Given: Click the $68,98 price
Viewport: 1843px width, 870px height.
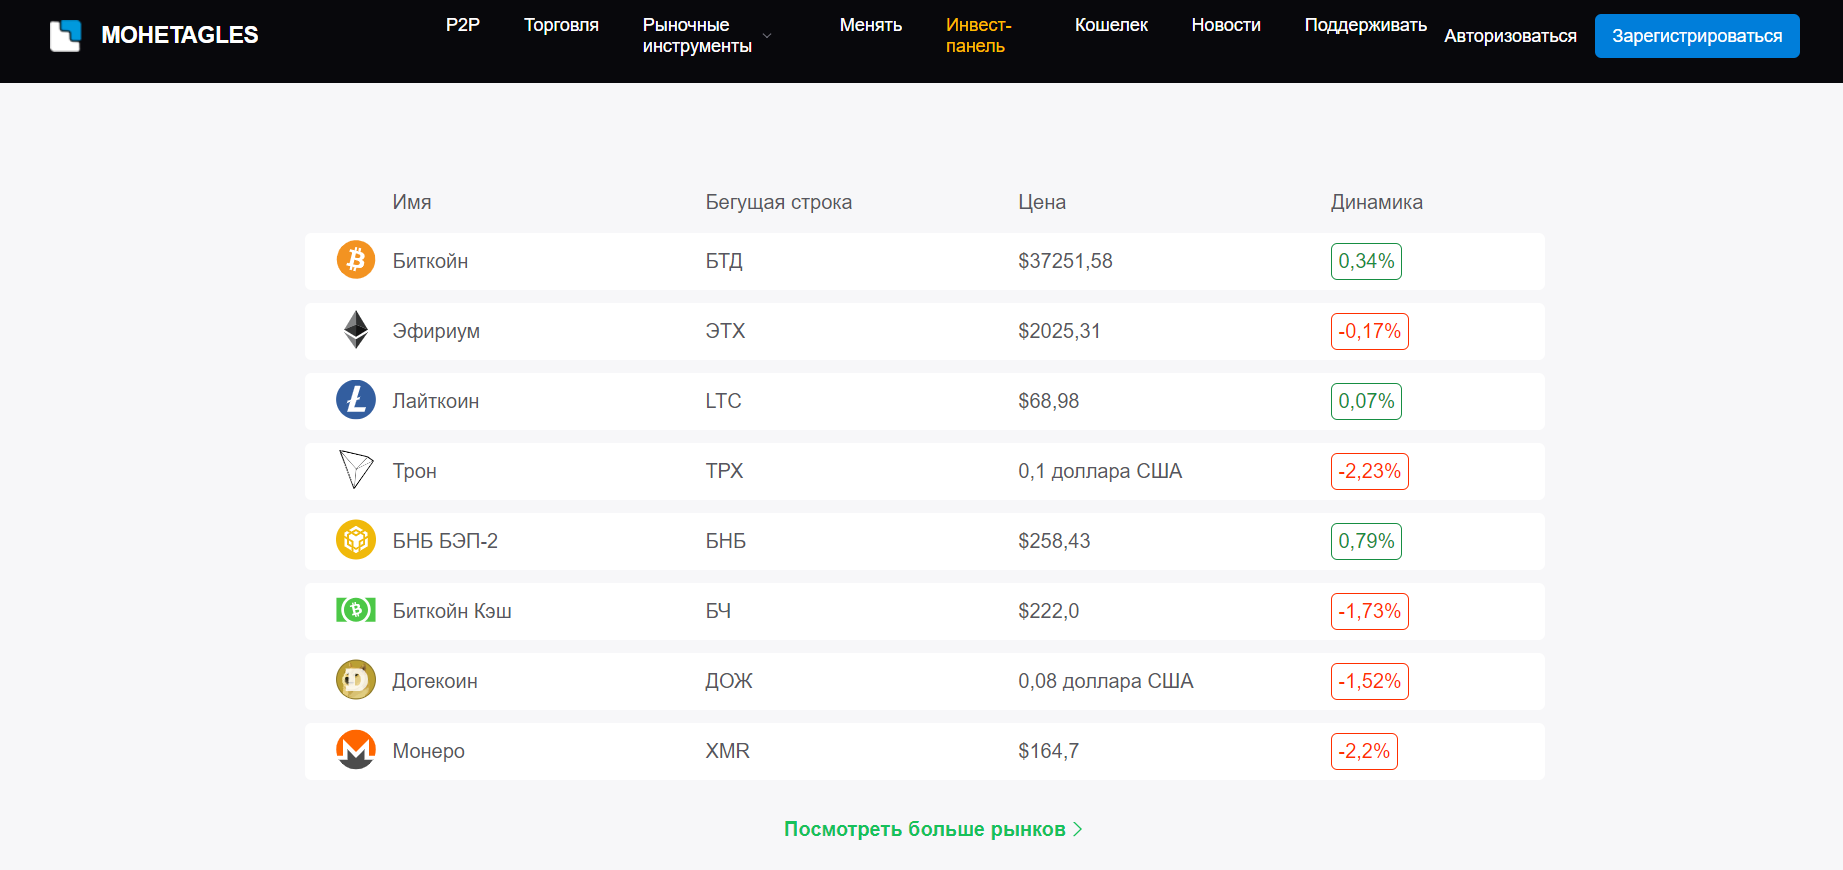Looking at the screenshot, I should point(1049,401).
